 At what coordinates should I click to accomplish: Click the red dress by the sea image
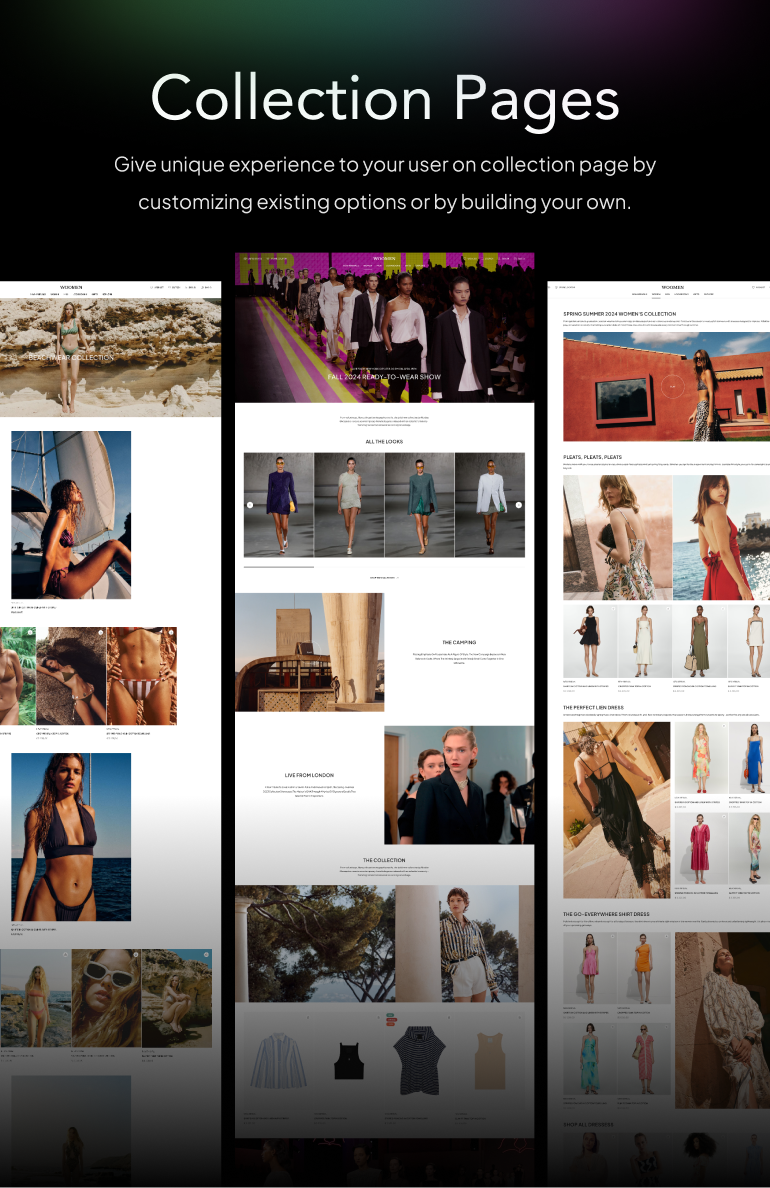point(721,537)
